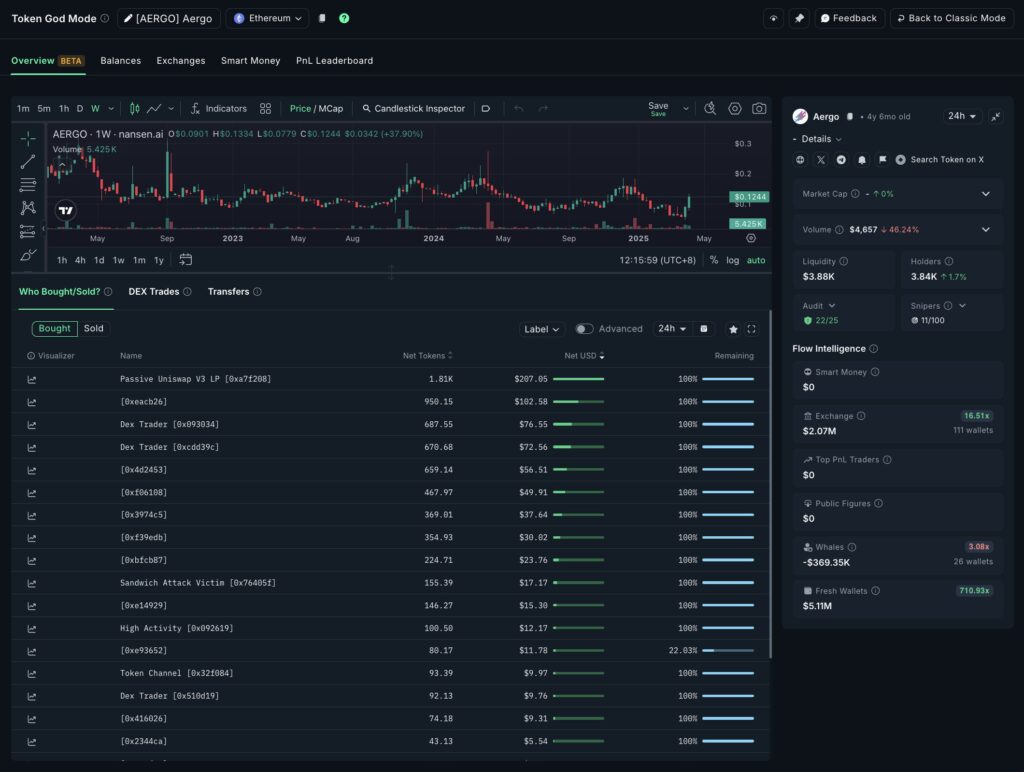Collapse the Aergo side panel
This screenshot has width=1024, height=772.
tap(995, 116)
